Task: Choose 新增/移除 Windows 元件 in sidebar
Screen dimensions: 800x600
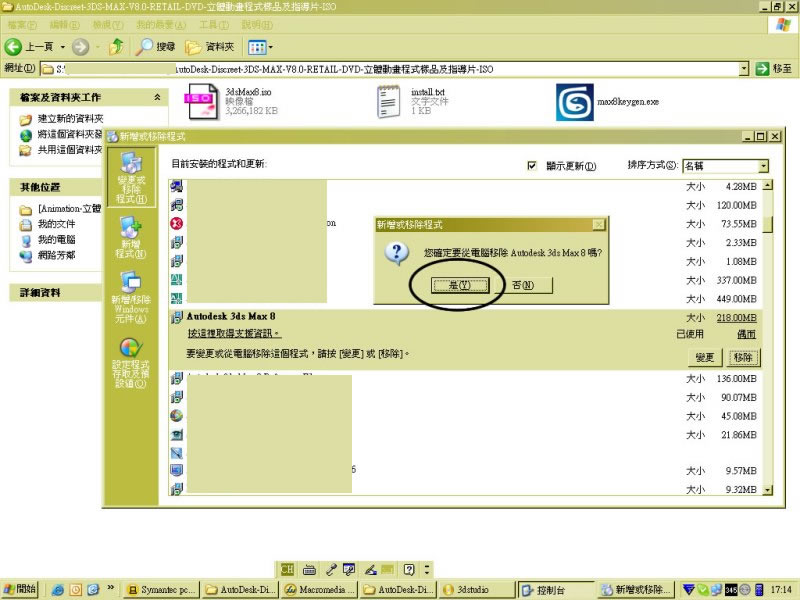Action: click(x=131, y=297)
